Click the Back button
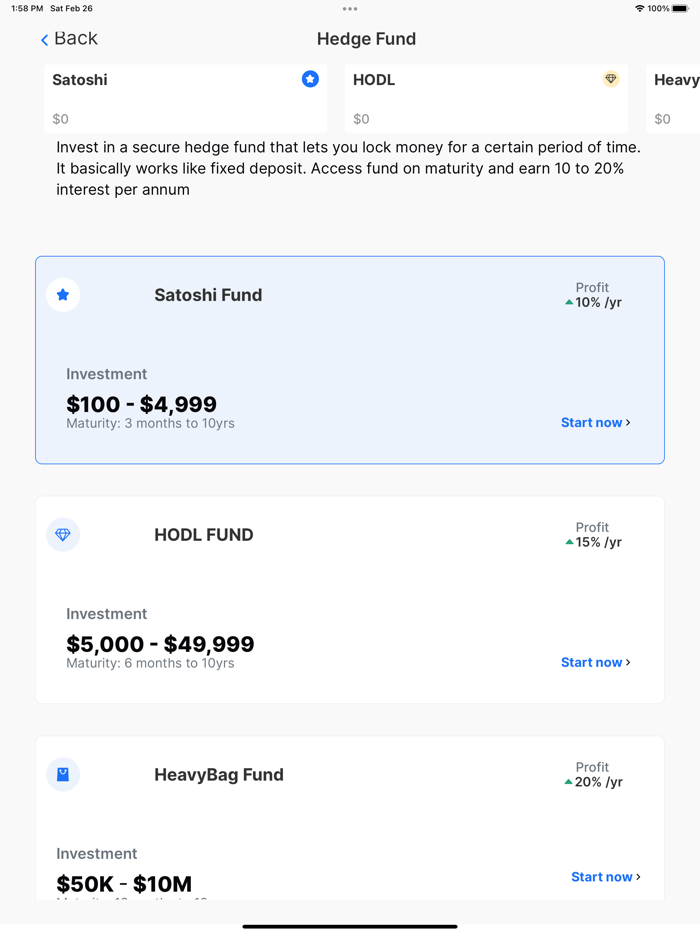 68,39
